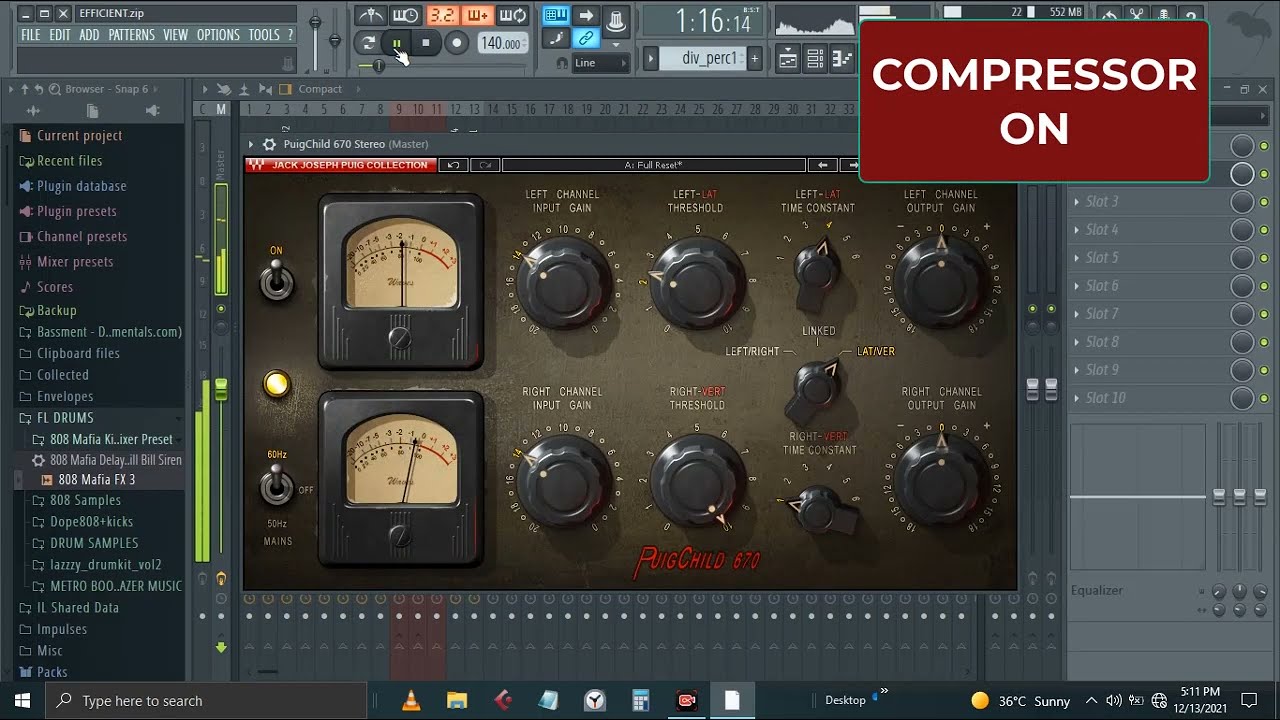Click the Waves undo button
This screenshot has width=1280, height=720.
453,165
